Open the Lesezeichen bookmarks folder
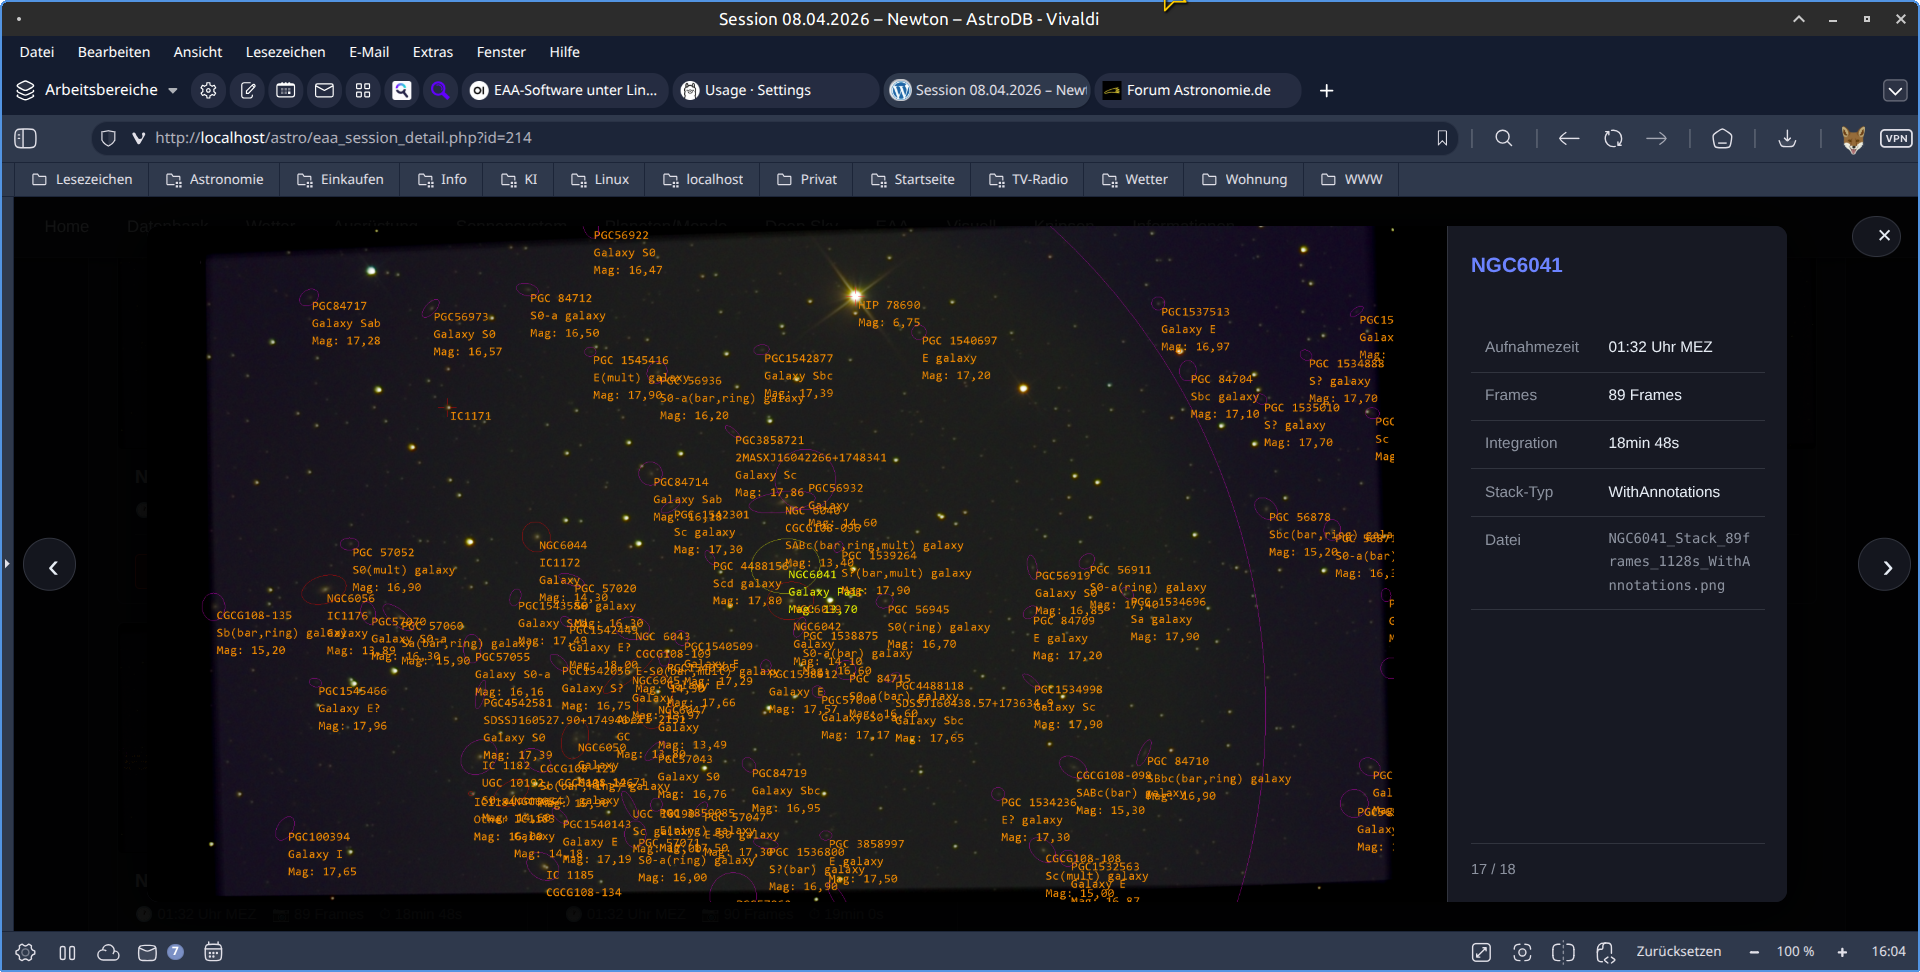The width and height of the screenshot is (1920, 972). (82, 180)
